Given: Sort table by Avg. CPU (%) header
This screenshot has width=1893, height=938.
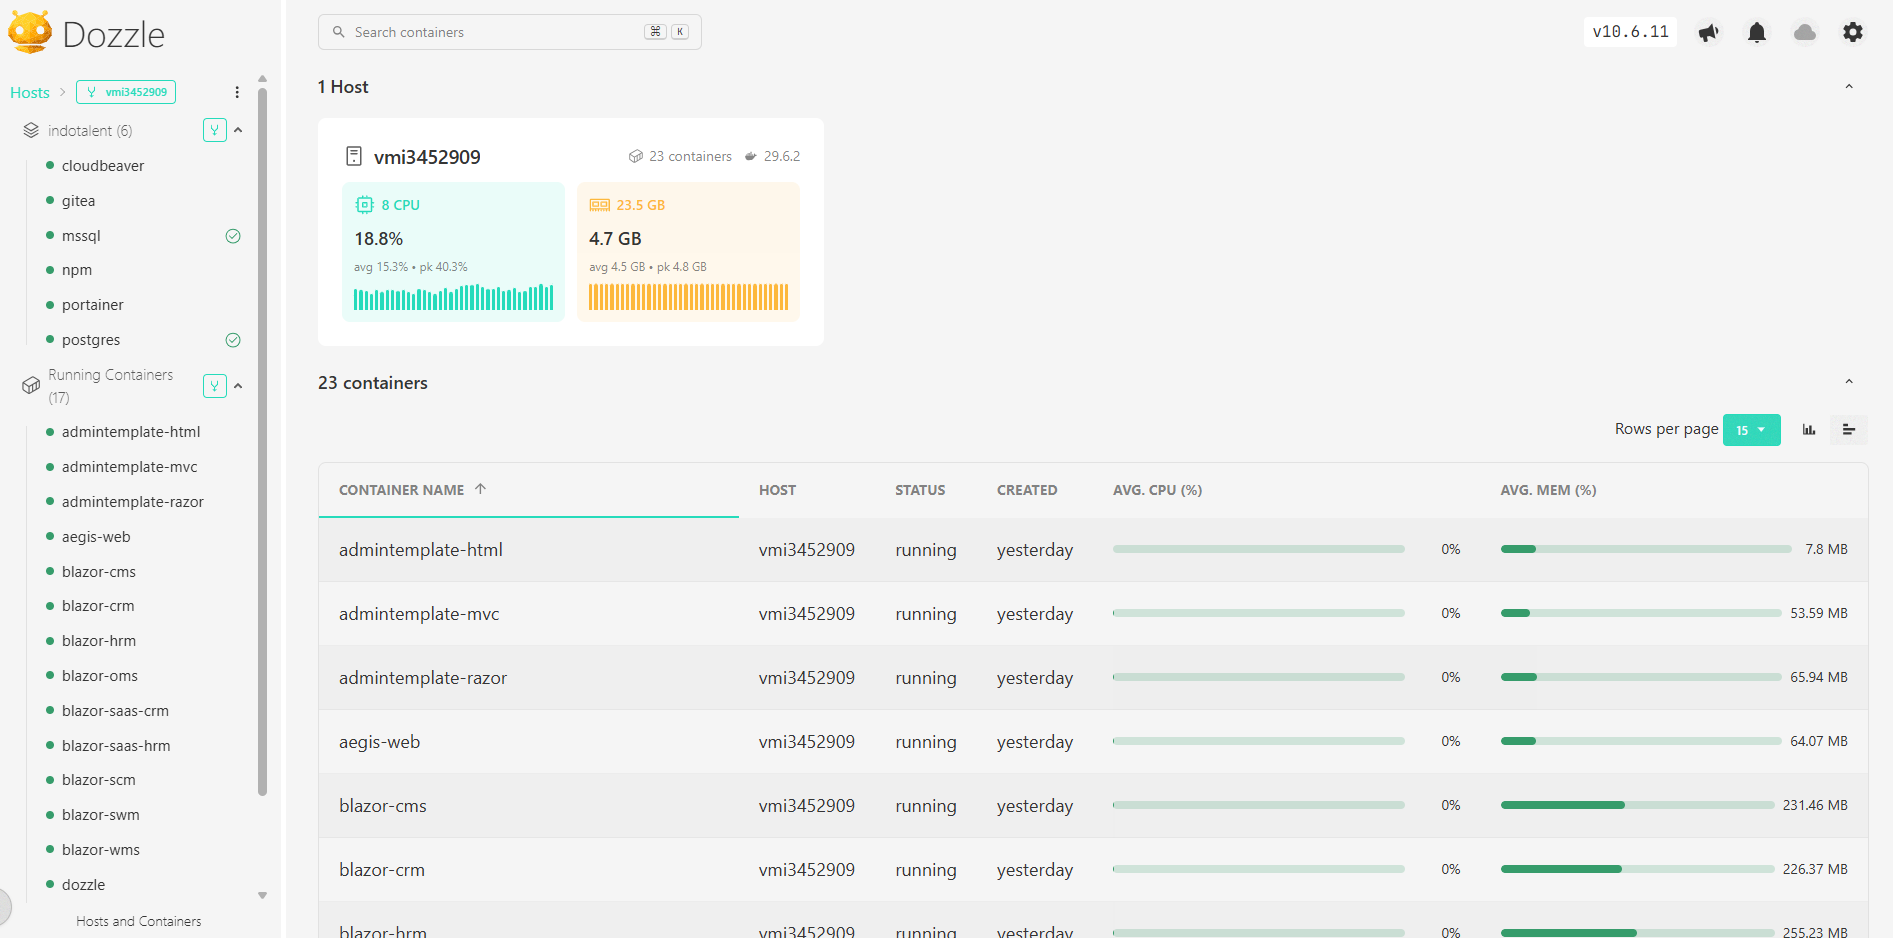Looking at the screenshot, I should 1157,490.
